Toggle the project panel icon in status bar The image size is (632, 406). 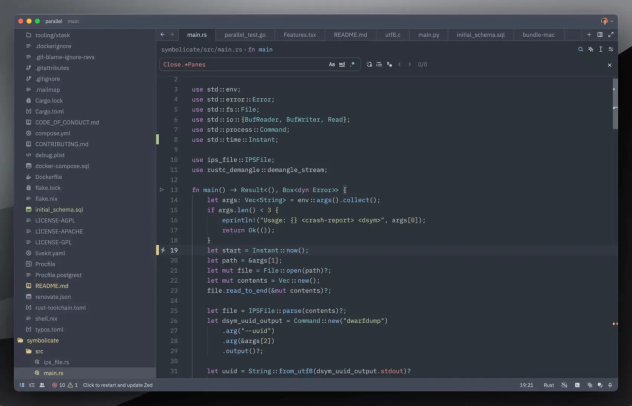pyautogui.click(x=21, y=384)
